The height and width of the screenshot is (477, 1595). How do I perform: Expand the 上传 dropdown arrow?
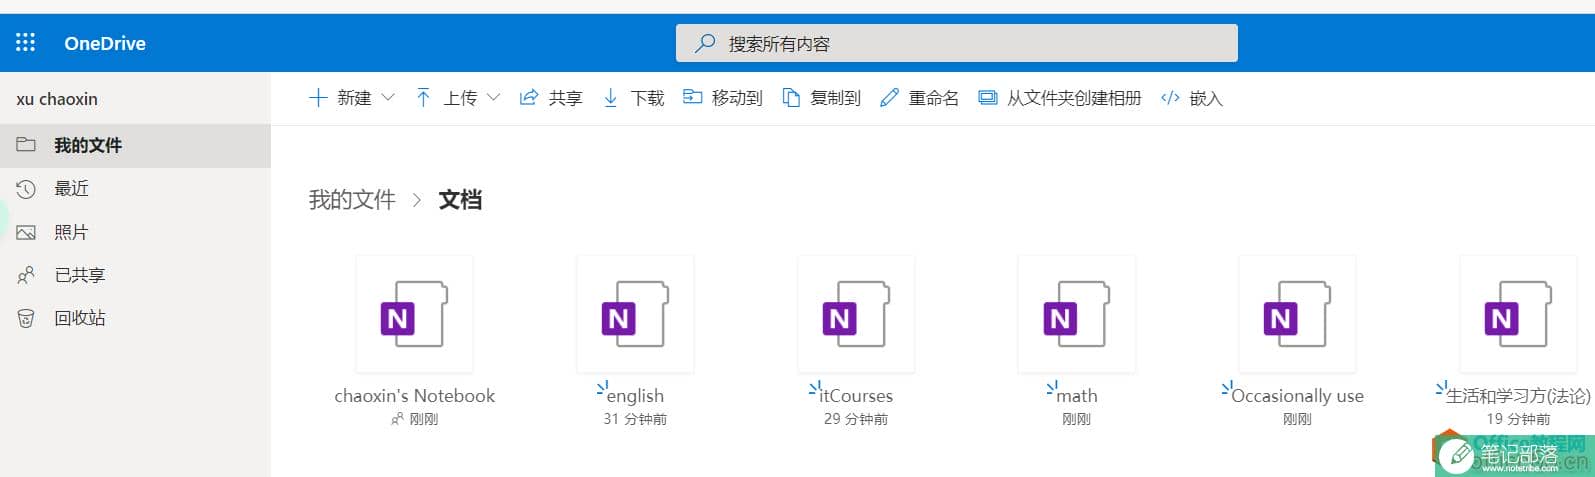point(494,97)
